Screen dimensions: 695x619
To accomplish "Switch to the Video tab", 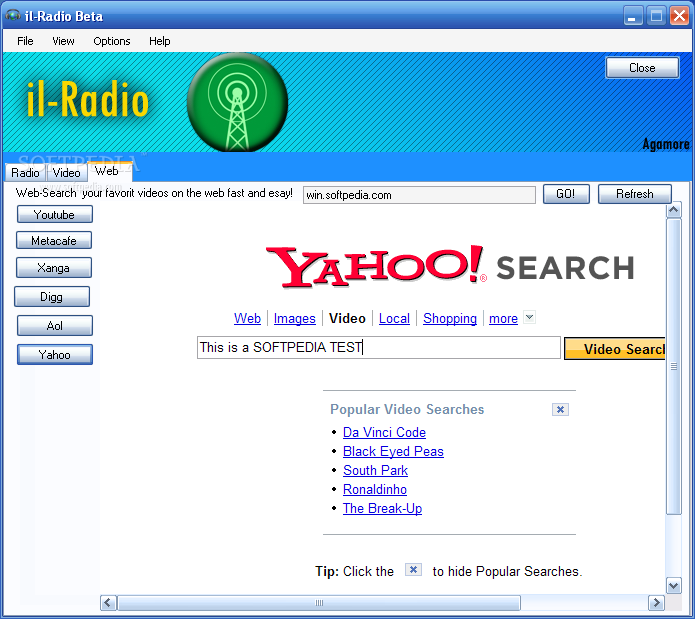I will tap(66, 172).
